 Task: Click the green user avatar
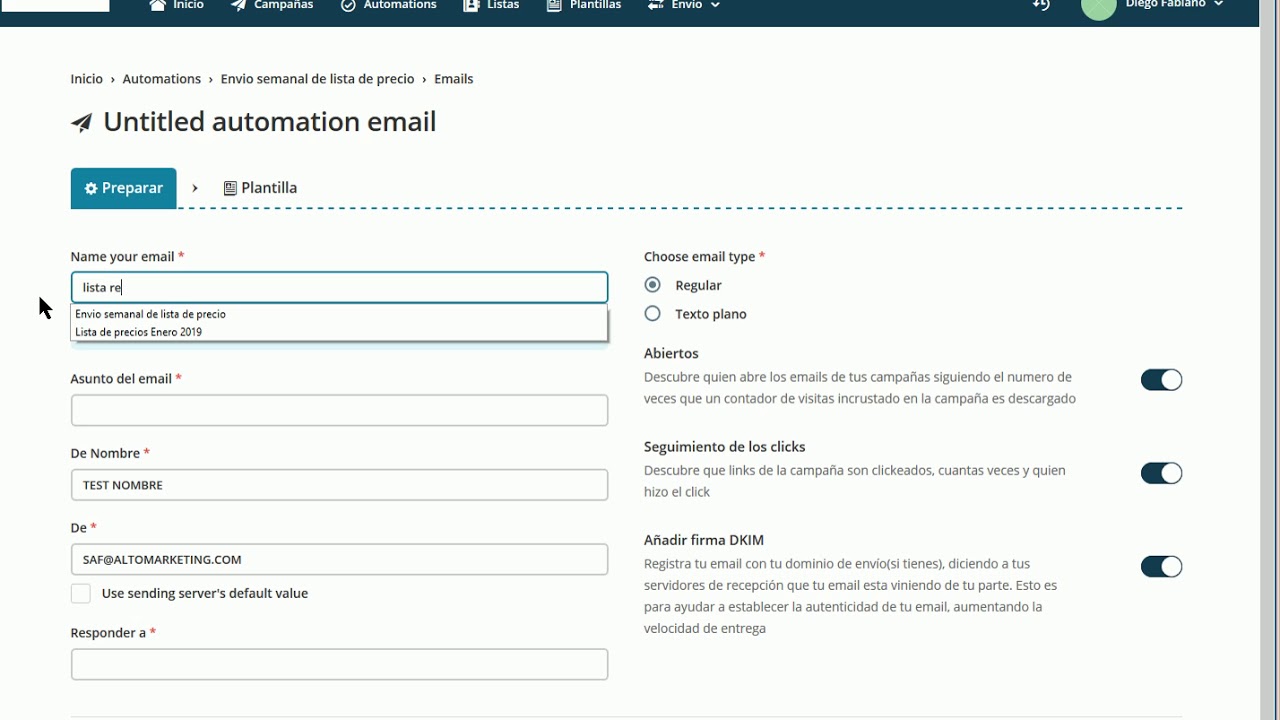(1098, 8)
